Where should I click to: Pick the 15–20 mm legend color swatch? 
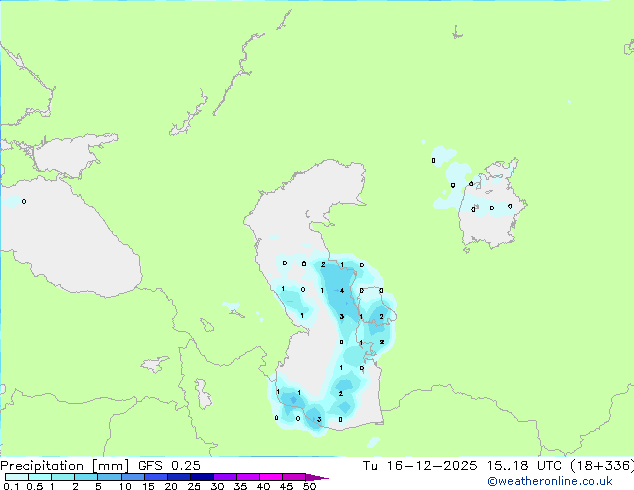(x=156, y=477)
